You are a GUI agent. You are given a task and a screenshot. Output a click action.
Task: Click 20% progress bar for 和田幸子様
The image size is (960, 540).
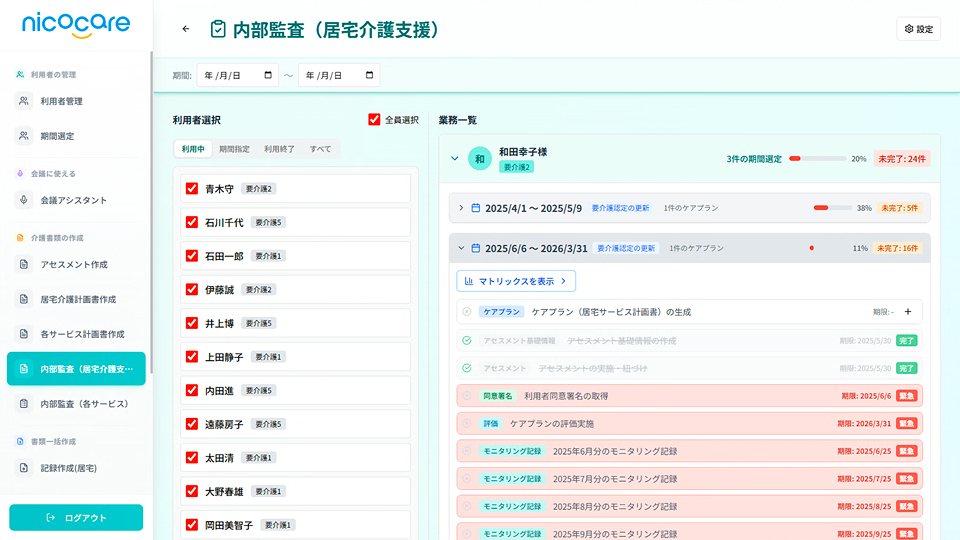(817, 159)
